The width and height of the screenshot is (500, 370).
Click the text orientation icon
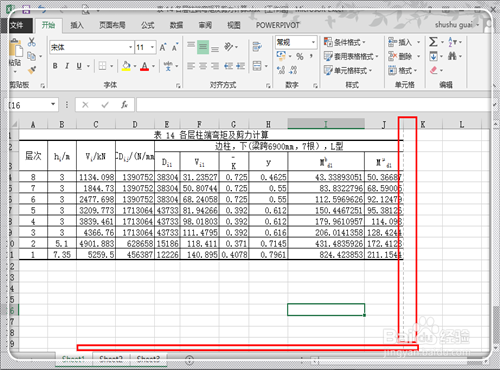point(229,47)
